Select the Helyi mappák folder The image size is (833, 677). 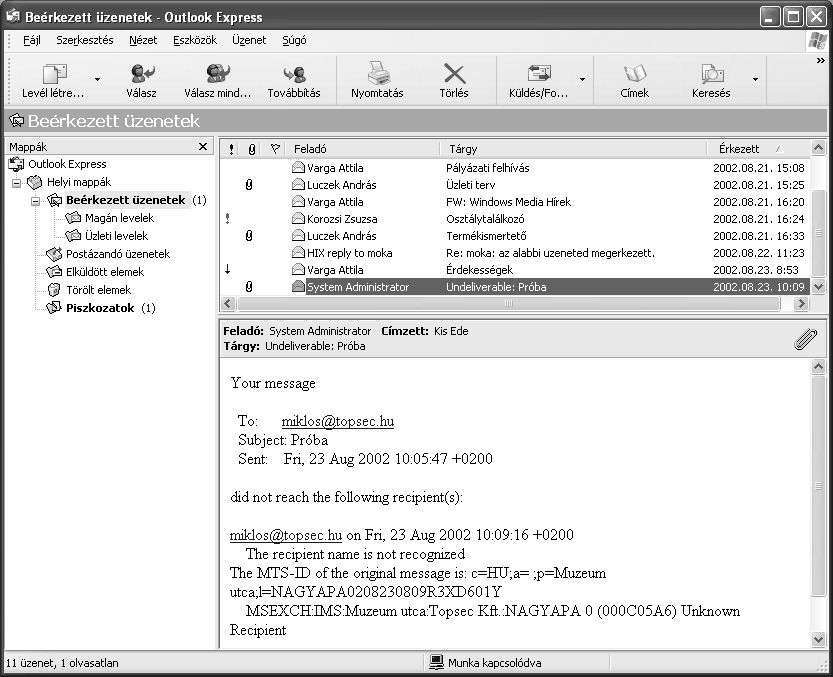pyautogui.click(x=79, y=182)
